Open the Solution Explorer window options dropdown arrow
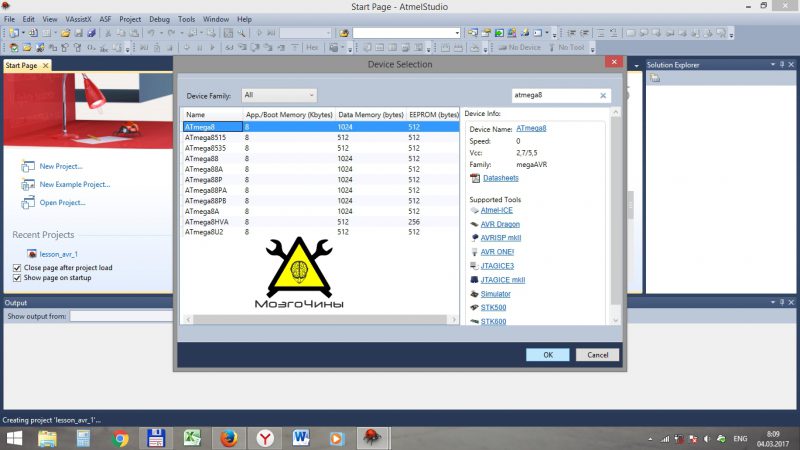Screen dimensions: 800x450 click(772, 65)
